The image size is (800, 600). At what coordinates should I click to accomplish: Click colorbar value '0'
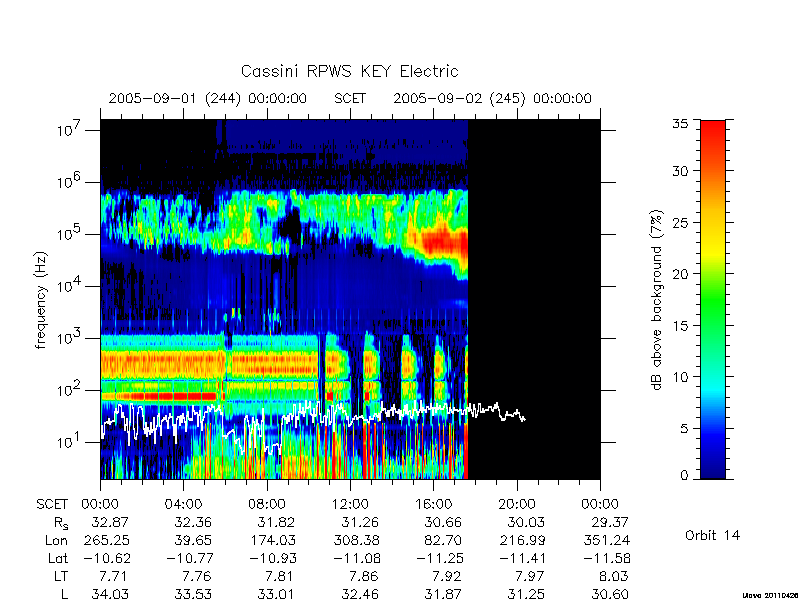coord(684,476)
